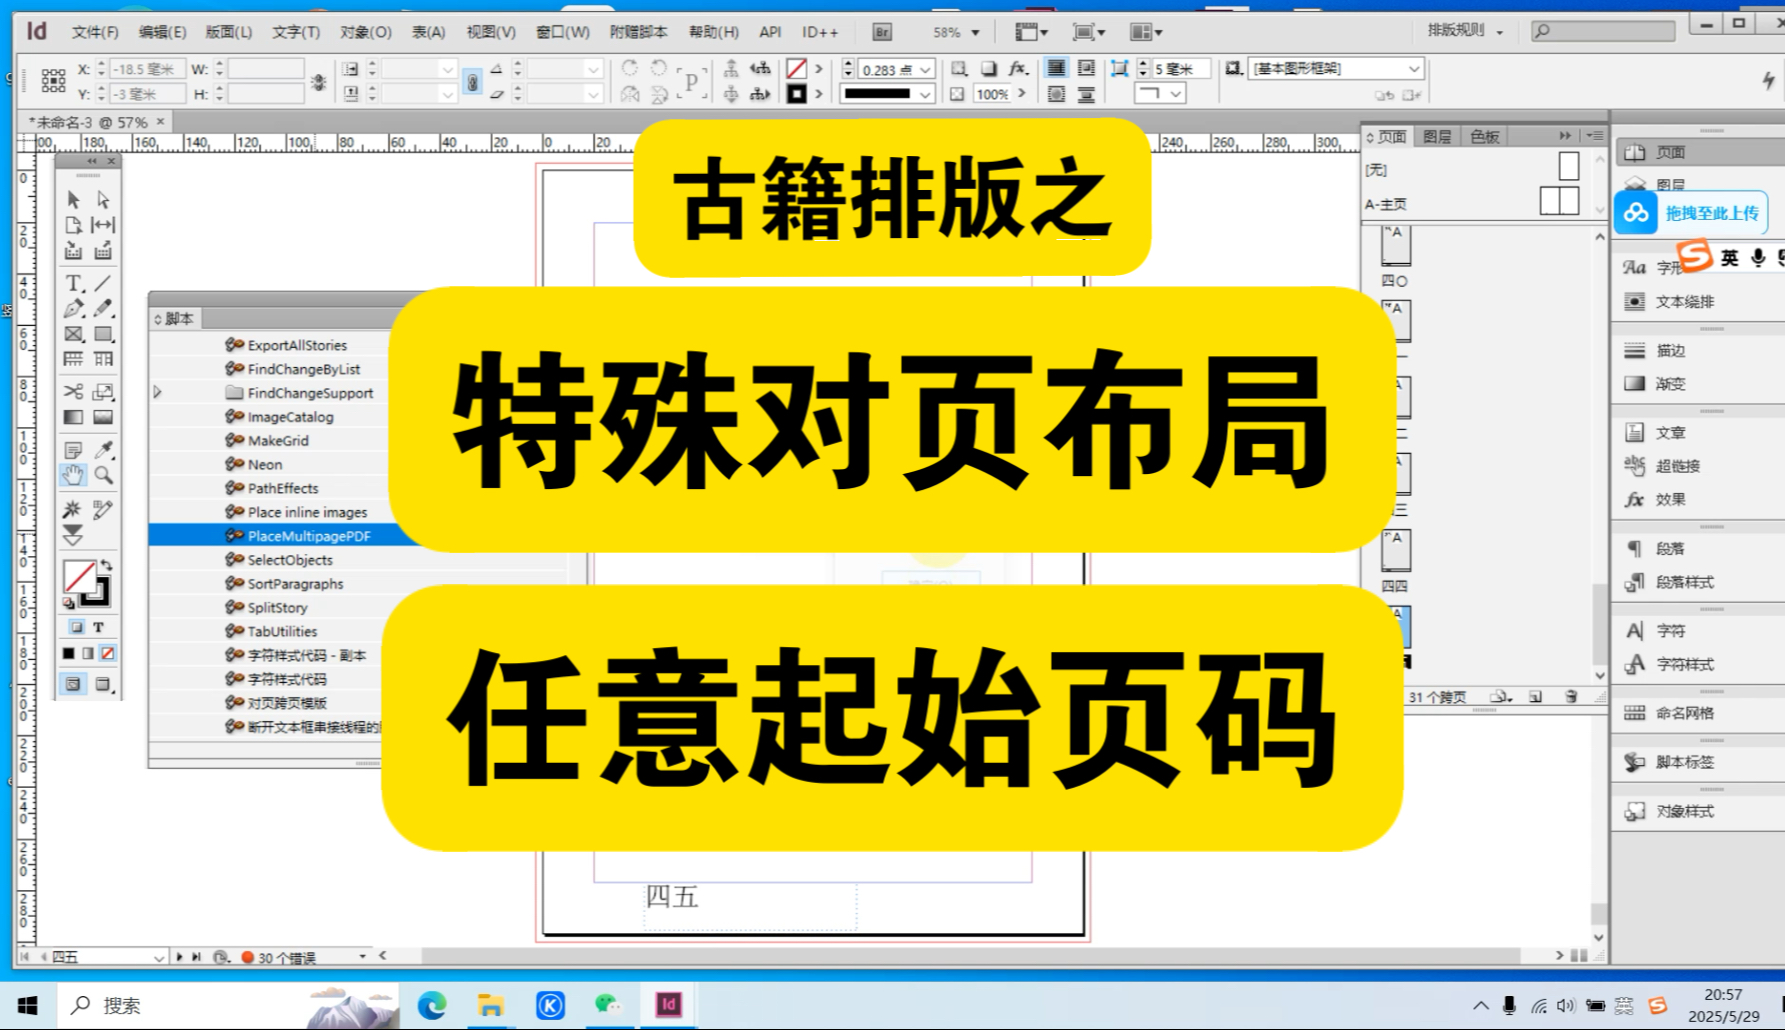1785x1030 pixels.
Task: Open the stroke weight dropdown
Action: pos(925,68)
